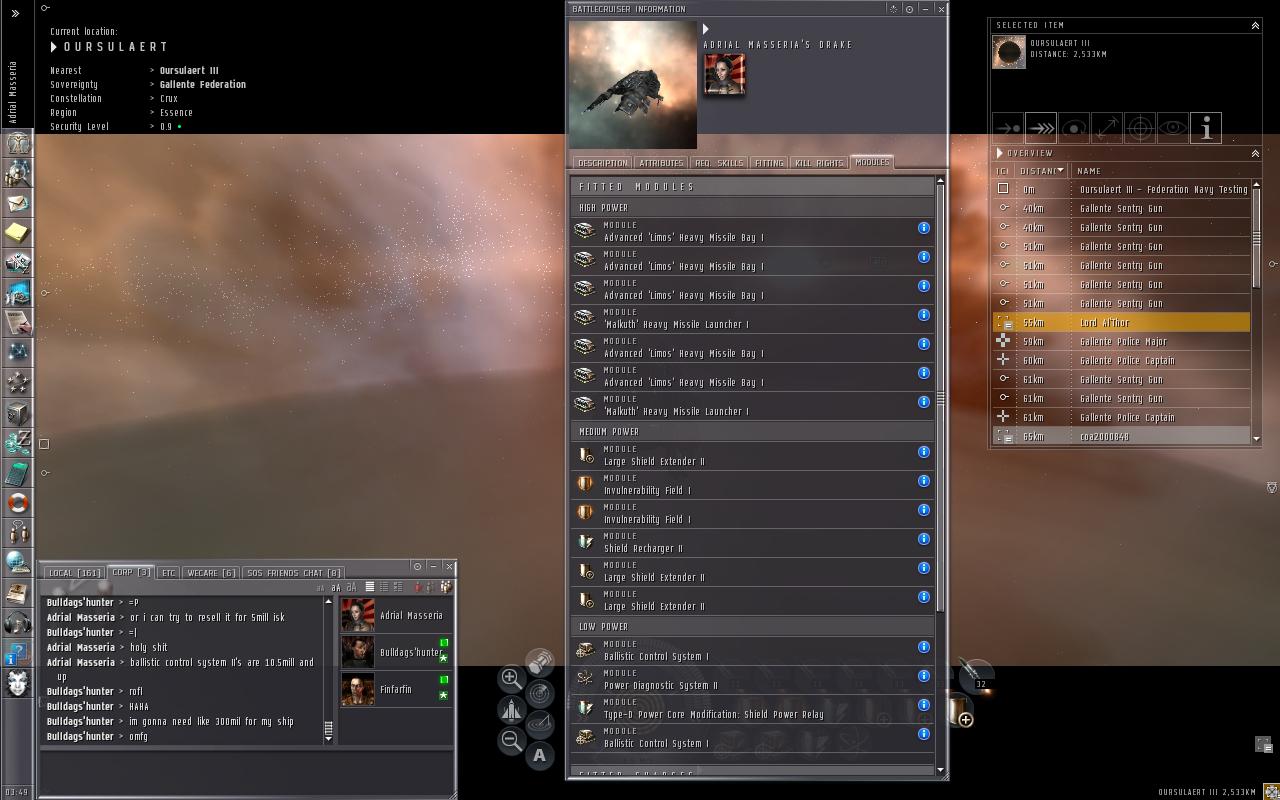This screenshot has width=1280, height=800.
Task: Click the zoom in magnifier on ship HUD
Action: pos(511,678)
